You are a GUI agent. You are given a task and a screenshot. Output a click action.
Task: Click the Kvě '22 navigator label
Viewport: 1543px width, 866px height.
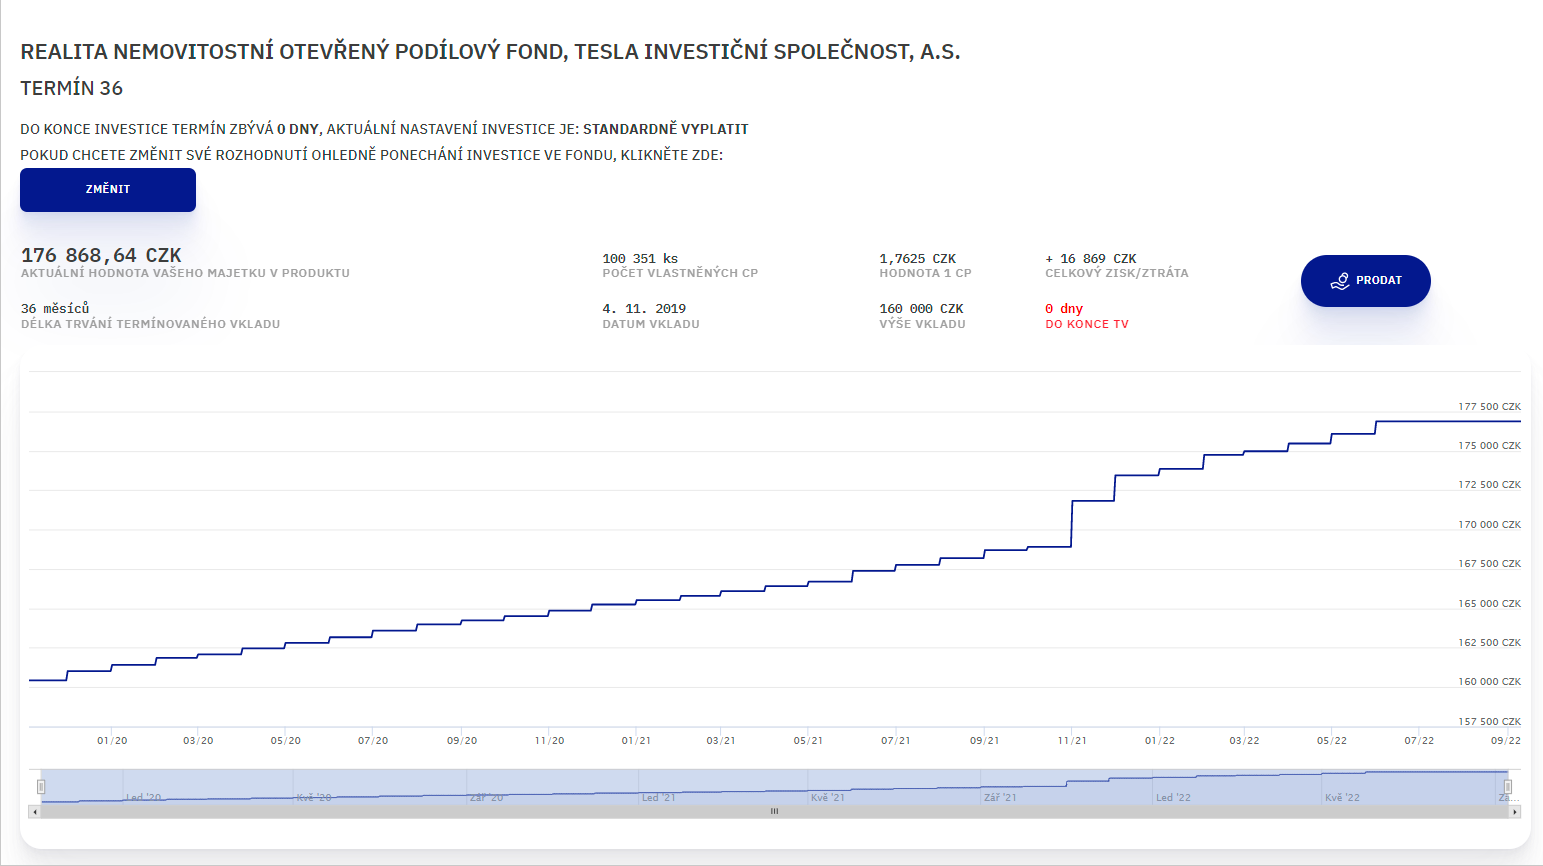pos(1342,798)
